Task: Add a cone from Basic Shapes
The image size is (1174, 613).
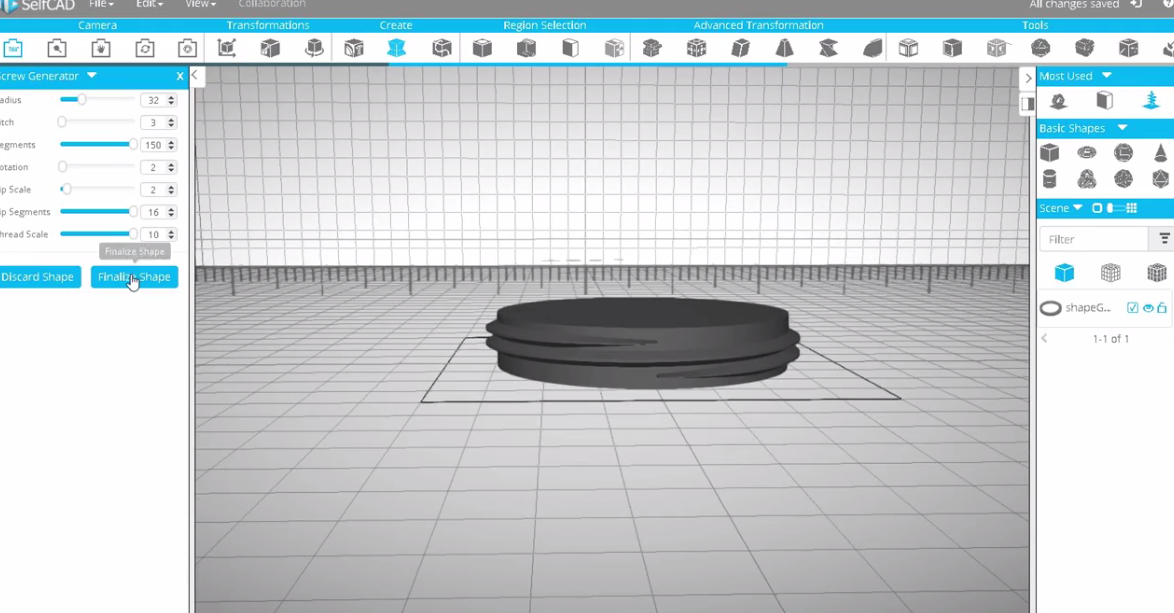Action: coord(1161,153)
